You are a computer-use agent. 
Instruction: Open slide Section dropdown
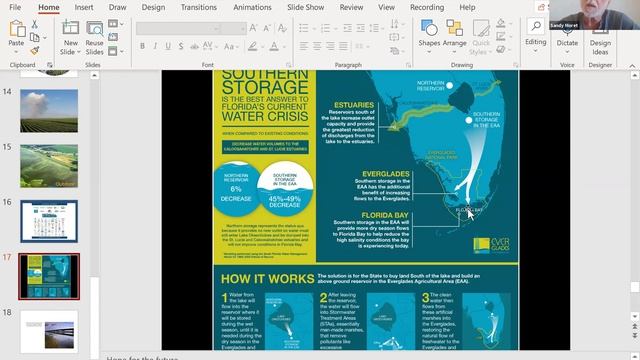click(x=116, y=51)
